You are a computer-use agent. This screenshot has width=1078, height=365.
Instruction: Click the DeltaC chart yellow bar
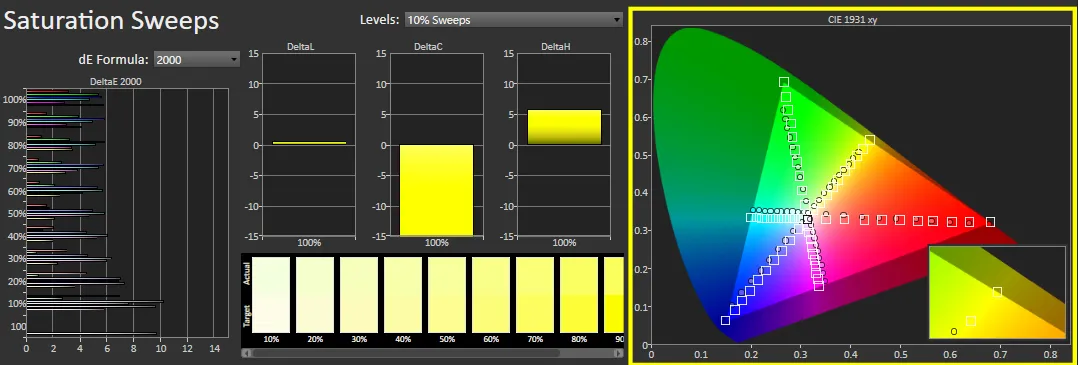point(437,190)
